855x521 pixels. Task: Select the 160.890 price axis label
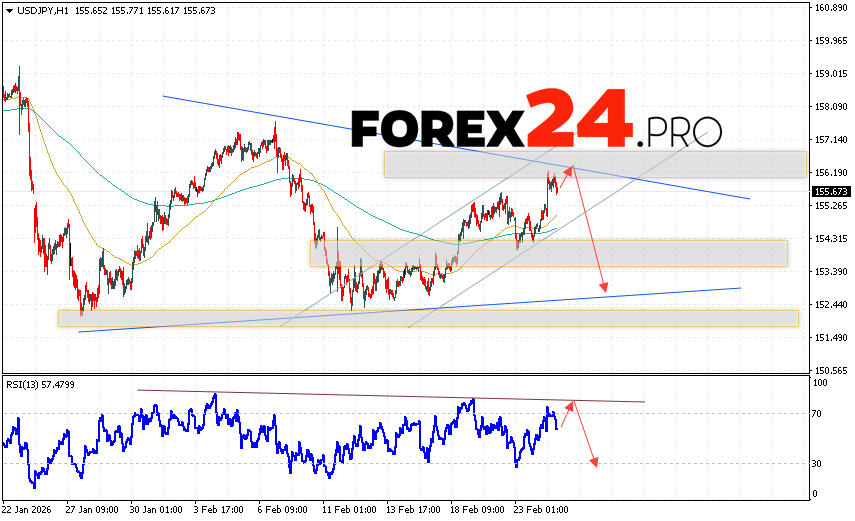click(x=831, y=8)
